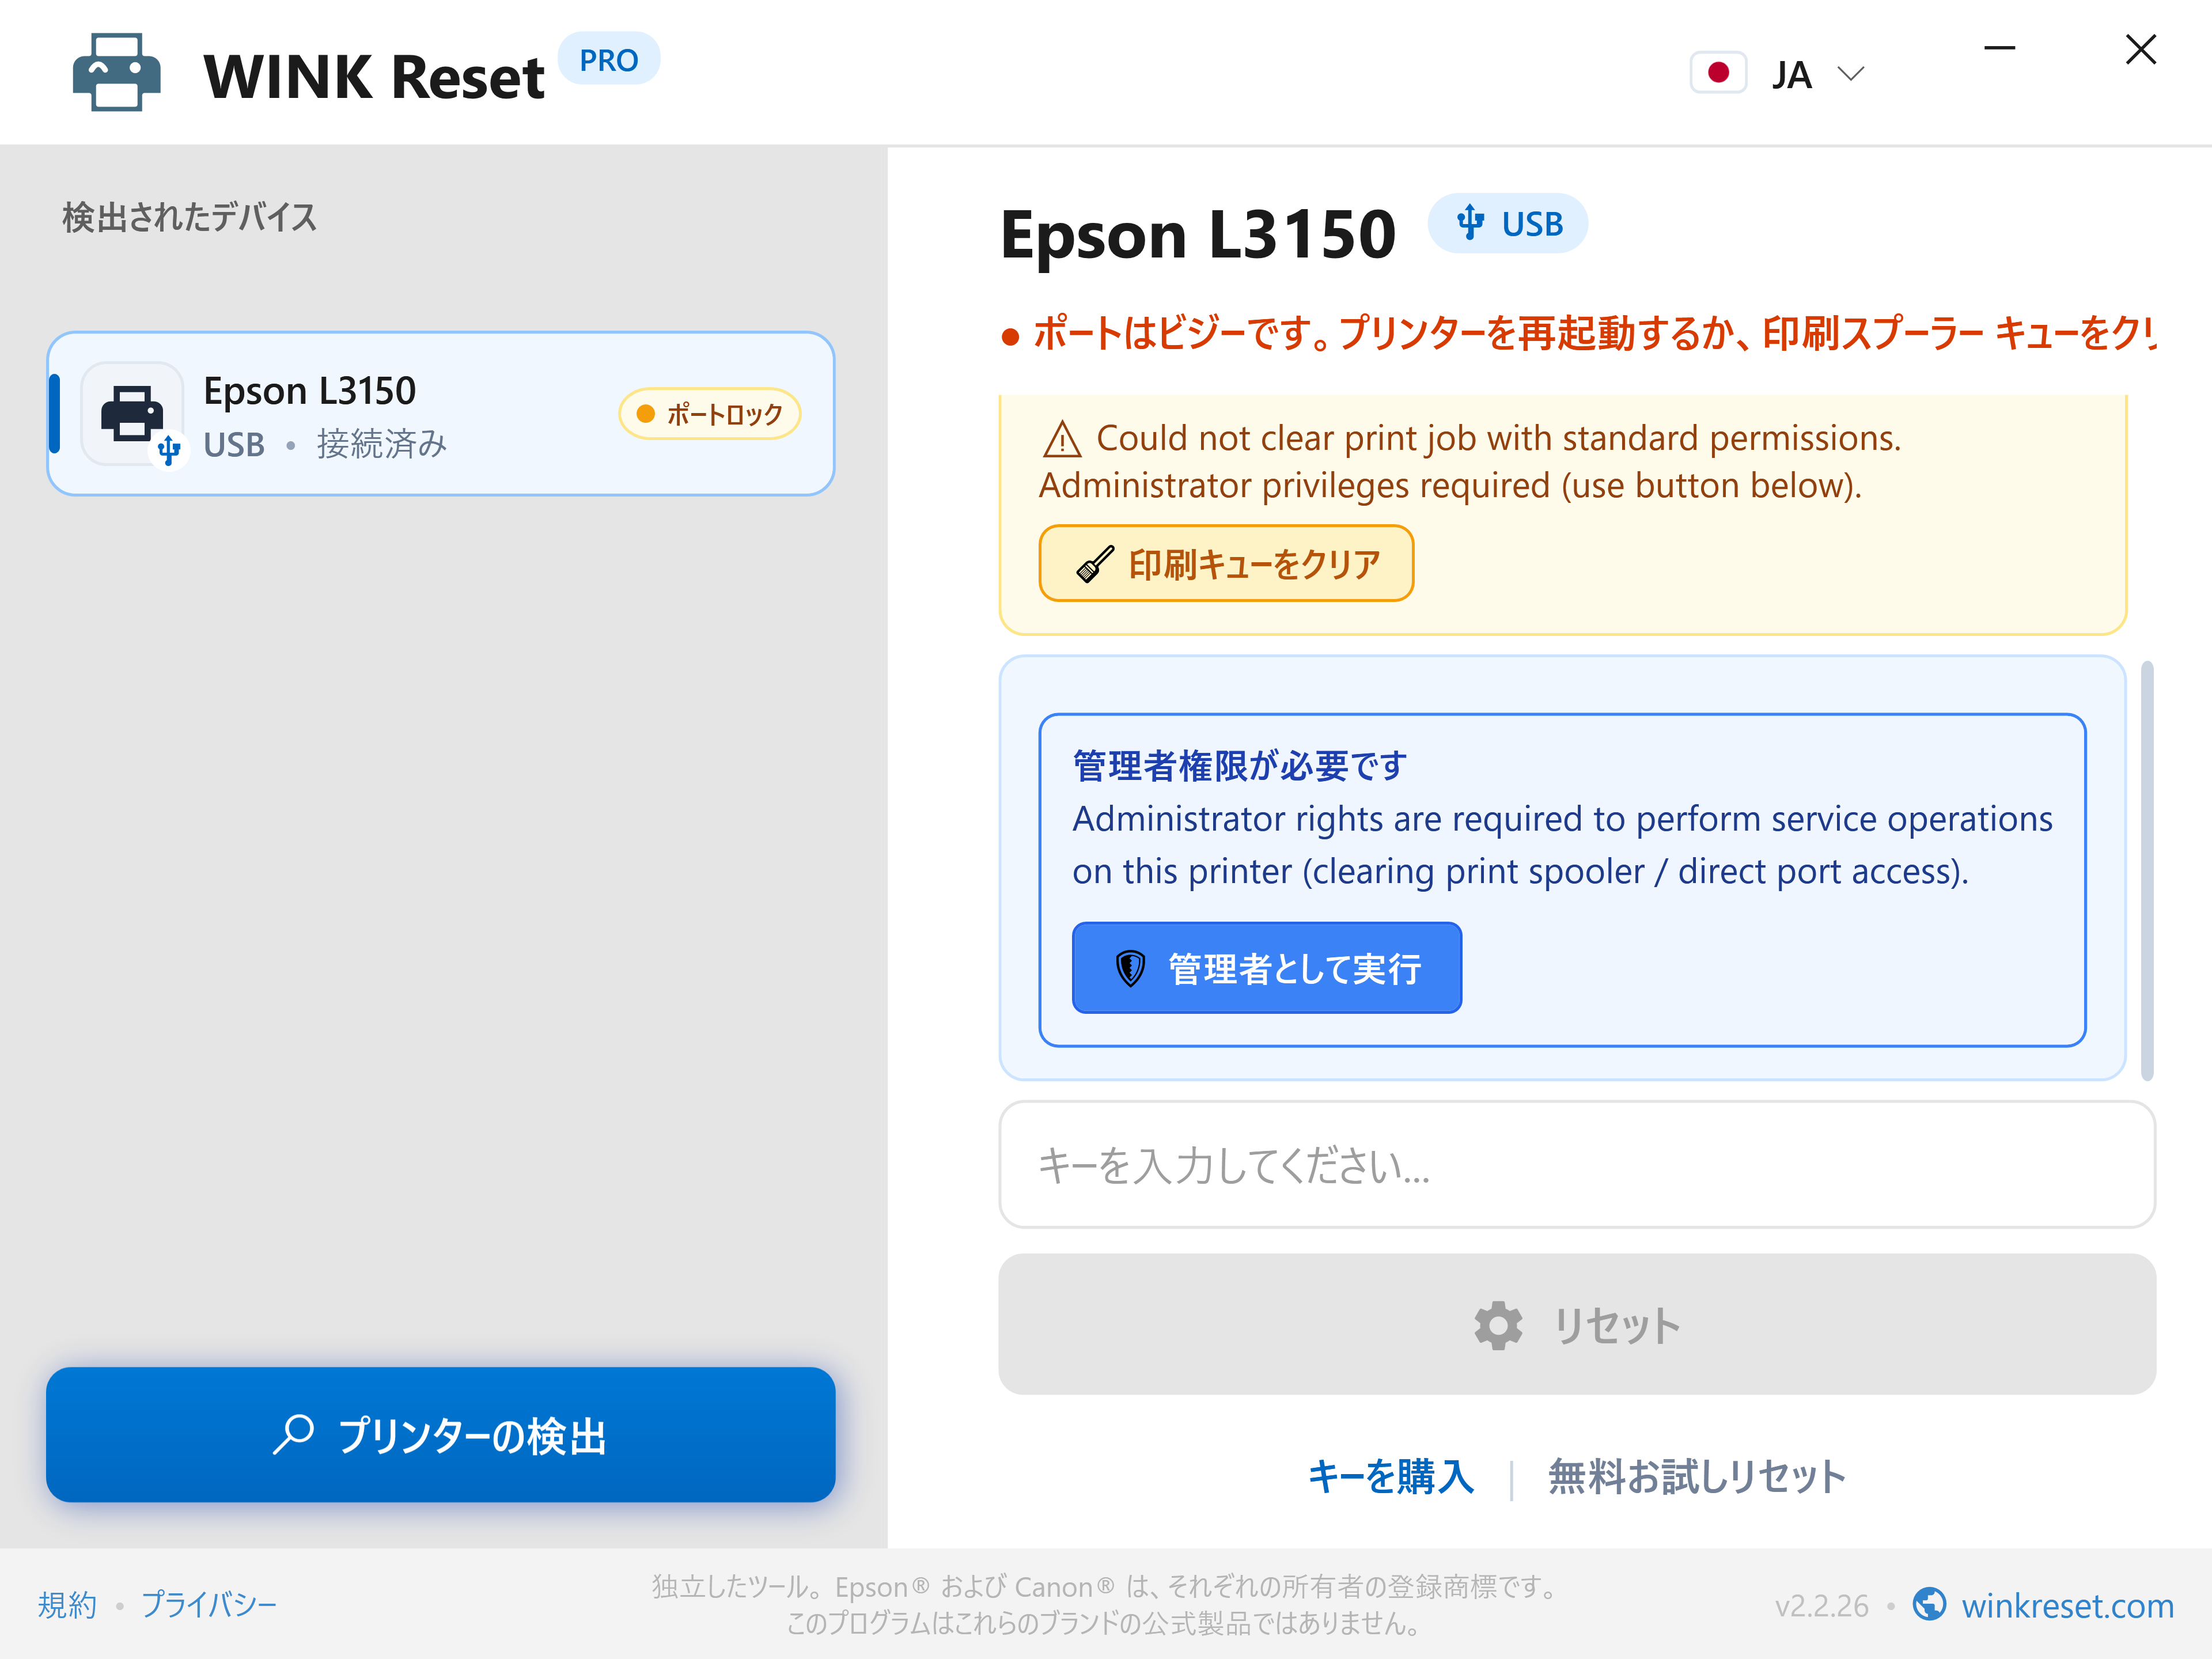Click the PRO badge next to WINK Reset
The image size is (2212, 1659).
pos(608,60)
